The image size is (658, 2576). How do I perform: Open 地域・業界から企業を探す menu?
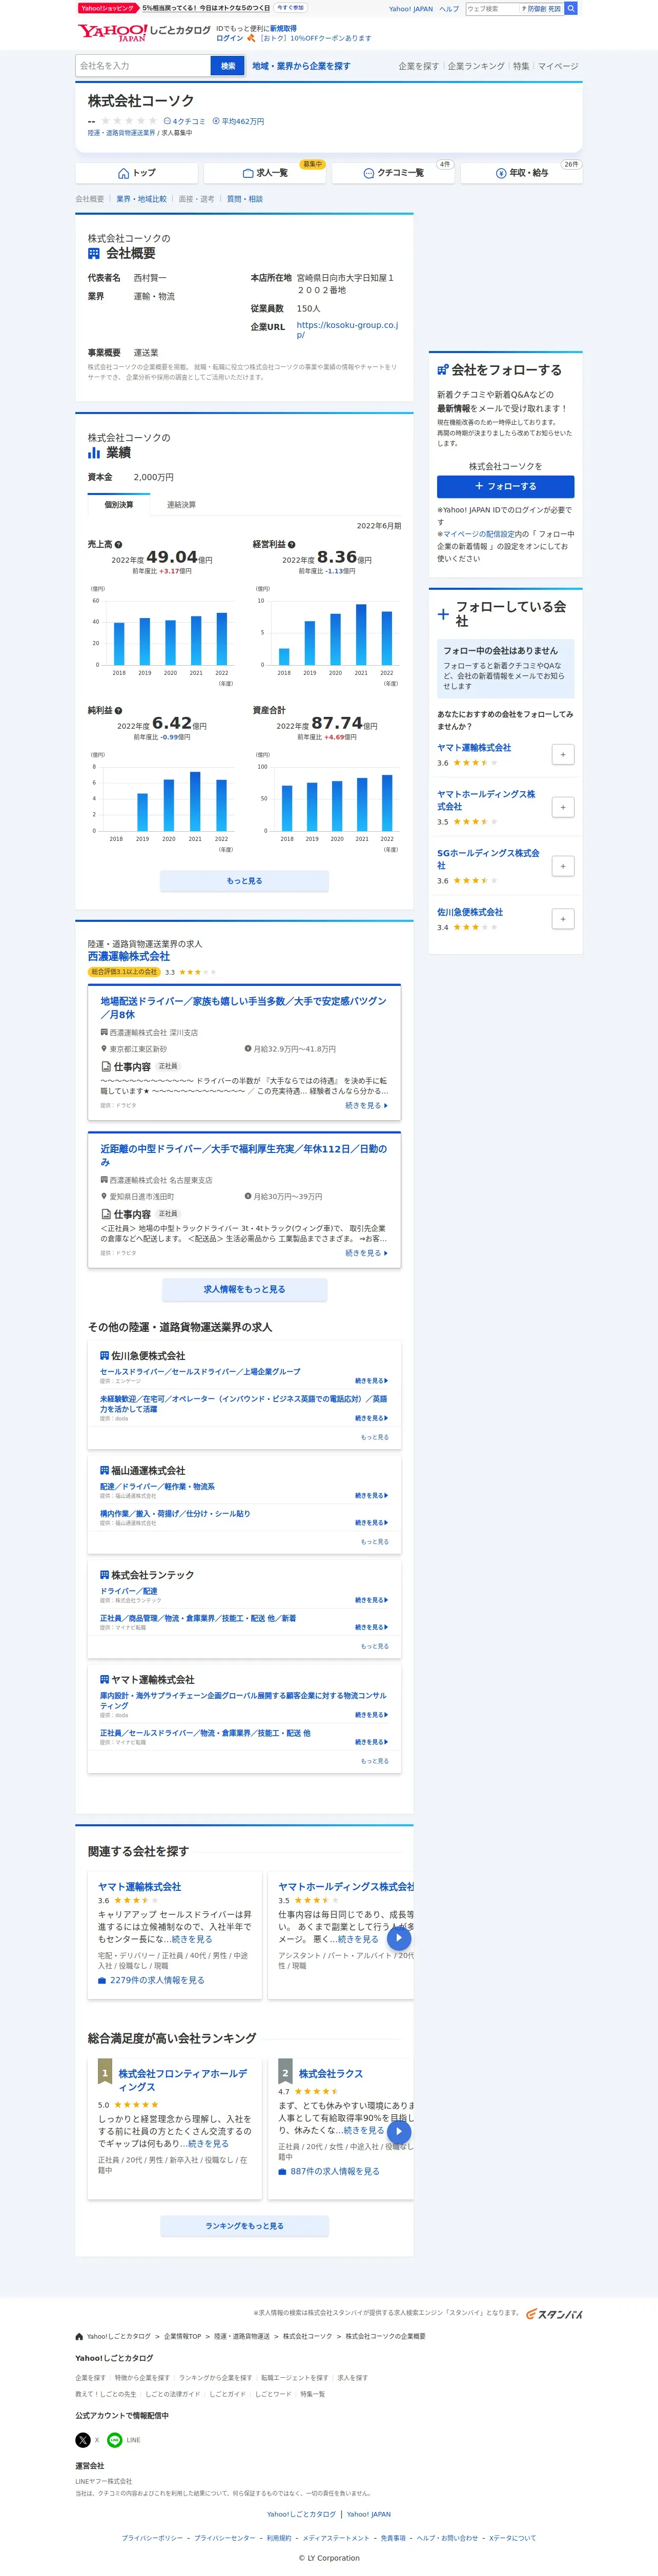click(x=301, y=66)
